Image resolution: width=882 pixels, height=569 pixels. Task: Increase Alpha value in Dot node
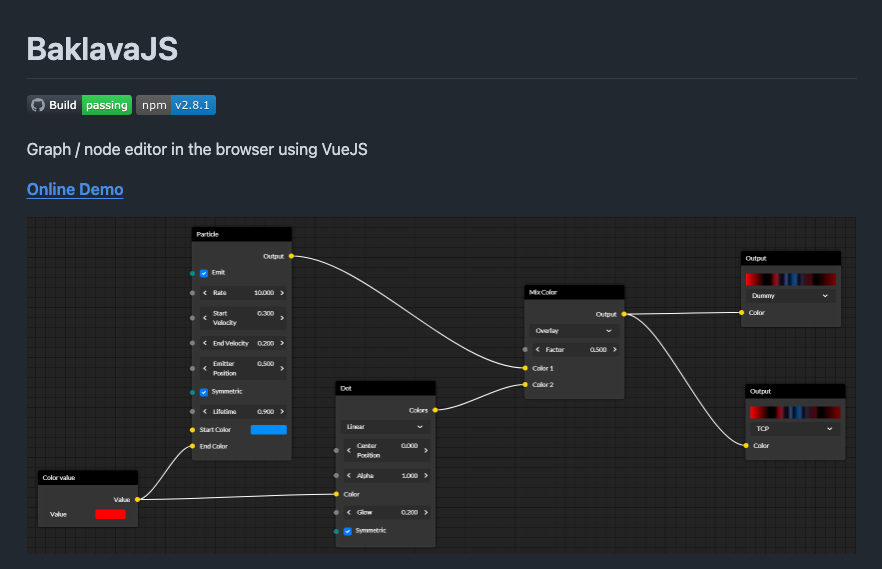426,476
